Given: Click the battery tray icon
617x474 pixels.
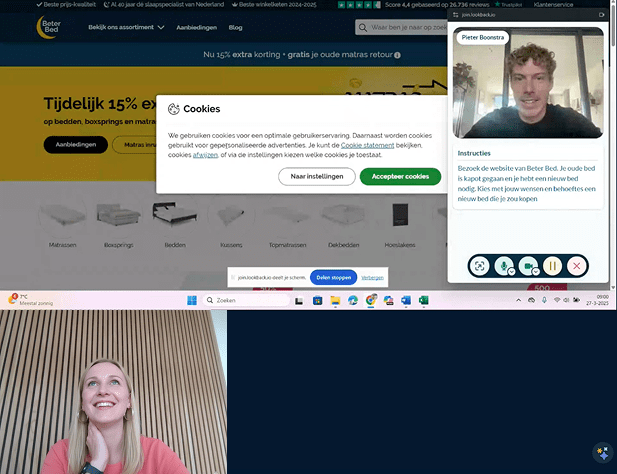Looking at the screenshot, I should [x=576, y=300].
